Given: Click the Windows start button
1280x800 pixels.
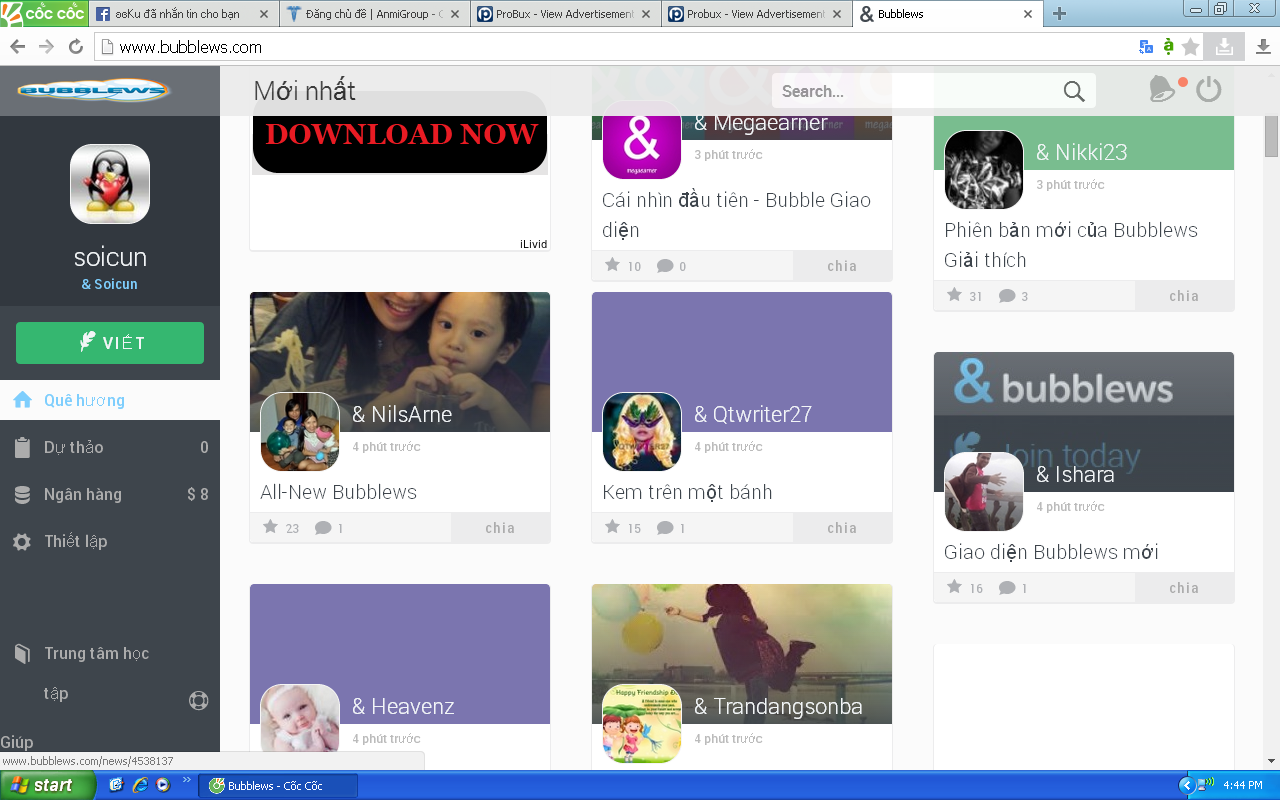Looking at the screenshot, I should tap(48, 785).
